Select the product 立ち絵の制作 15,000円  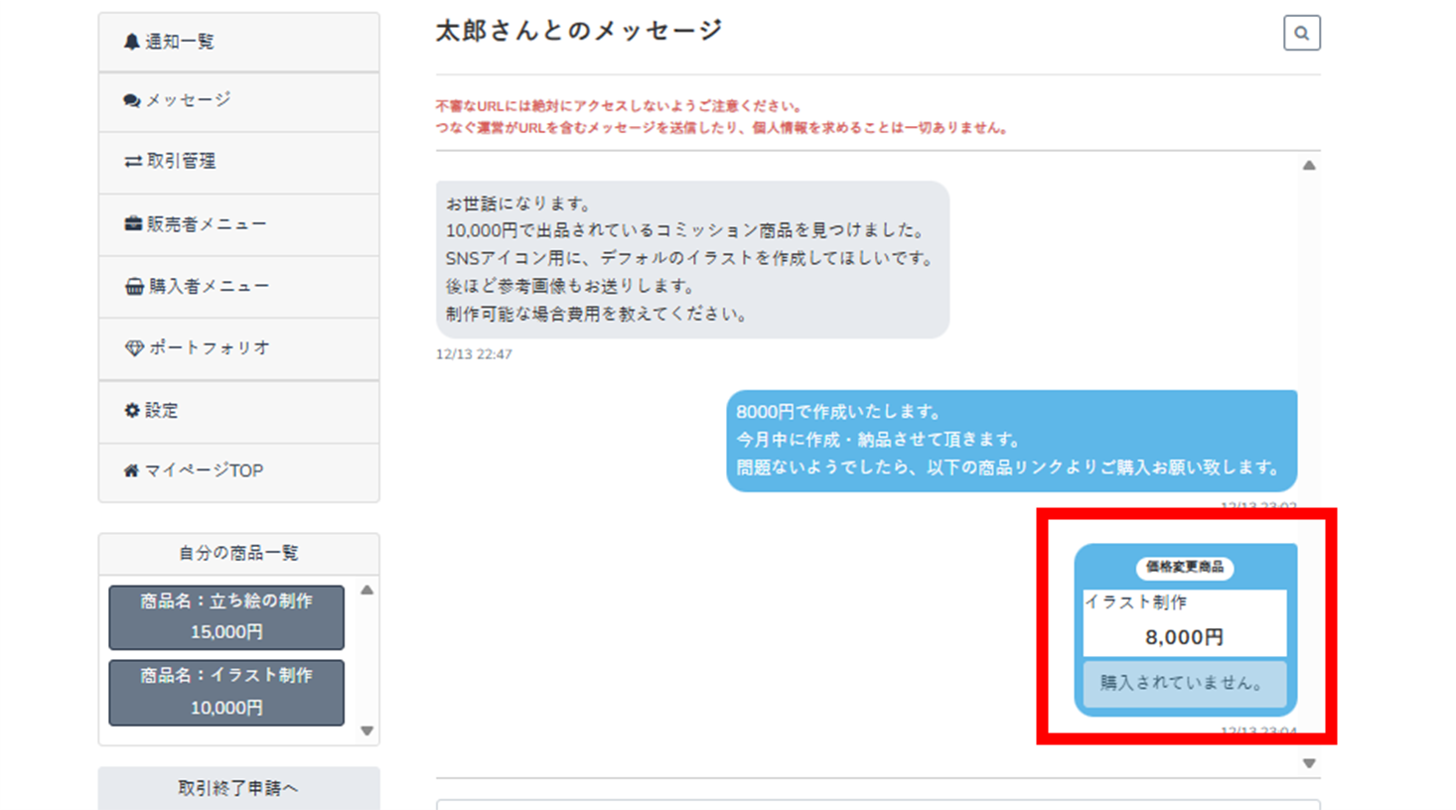[226, 617]
